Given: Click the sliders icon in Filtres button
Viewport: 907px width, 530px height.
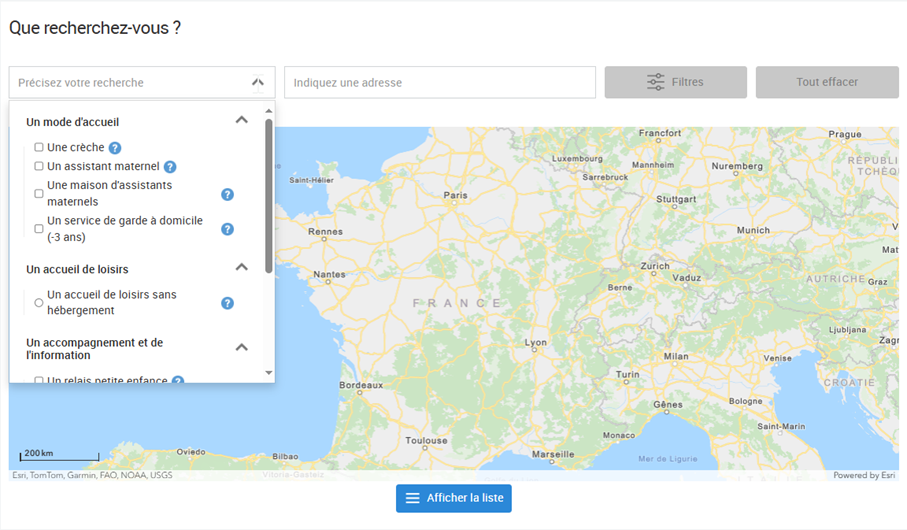Looking at the screenshot, I should tap(656, 82).
